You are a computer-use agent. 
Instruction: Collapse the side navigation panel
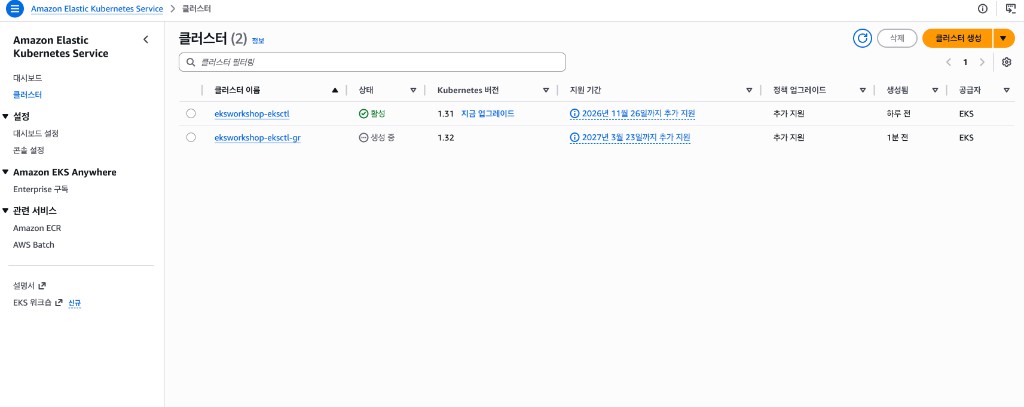(146, 40)
